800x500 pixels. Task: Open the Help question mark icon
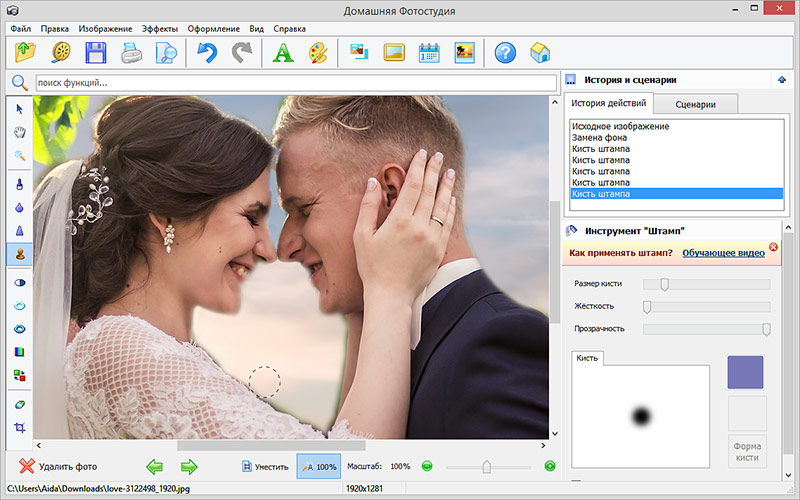505,53
